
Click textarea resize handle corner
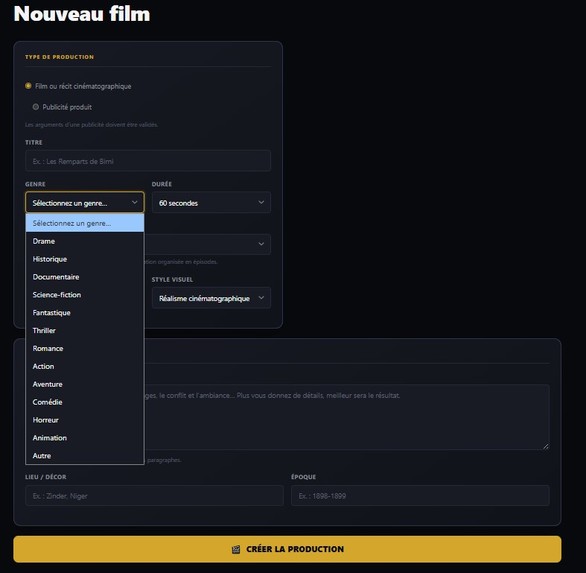(546, 446)
